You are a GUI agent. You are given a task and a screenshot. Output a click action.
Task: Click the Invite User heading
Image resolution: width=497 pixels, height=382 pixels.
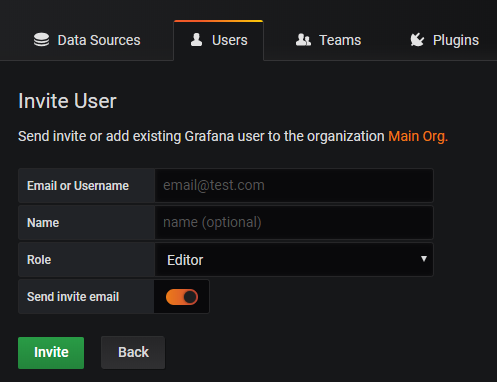[x=67, y=101]
